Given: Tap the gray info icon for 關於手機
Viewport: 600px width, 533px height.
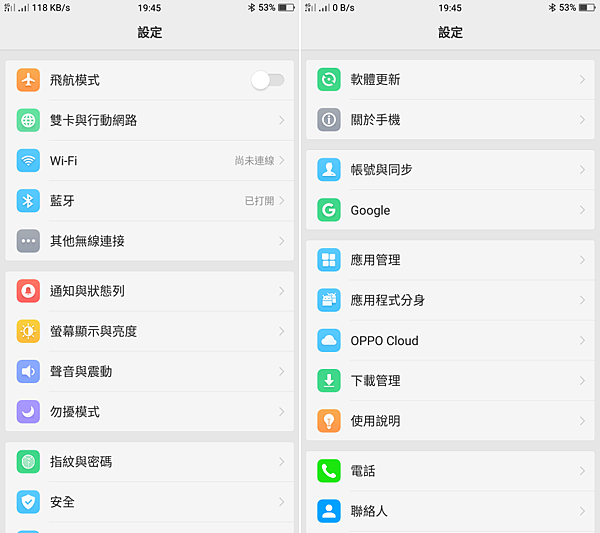Looking at the screenshot, I should click(x=329, y=120).
